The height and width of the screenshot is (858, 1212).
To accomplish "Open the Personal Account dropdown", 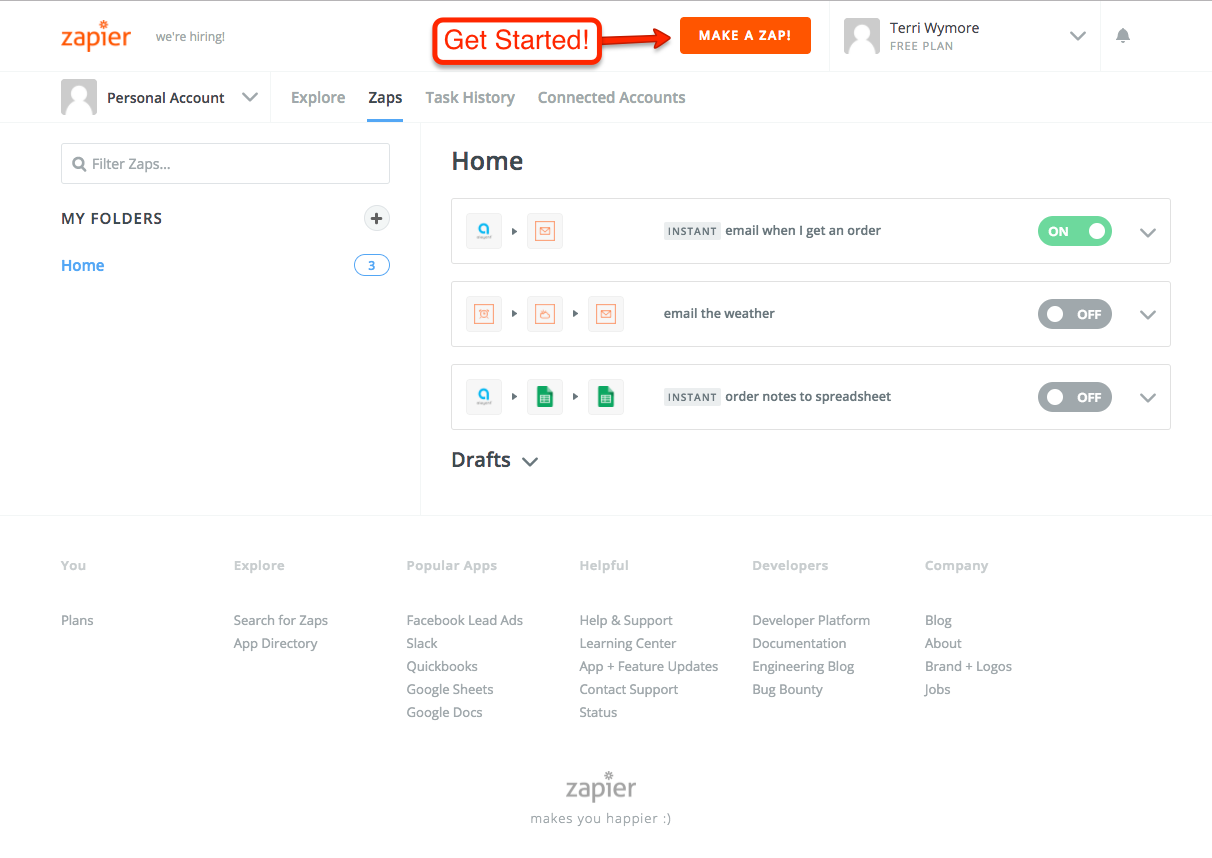I will tap(250, 97).
